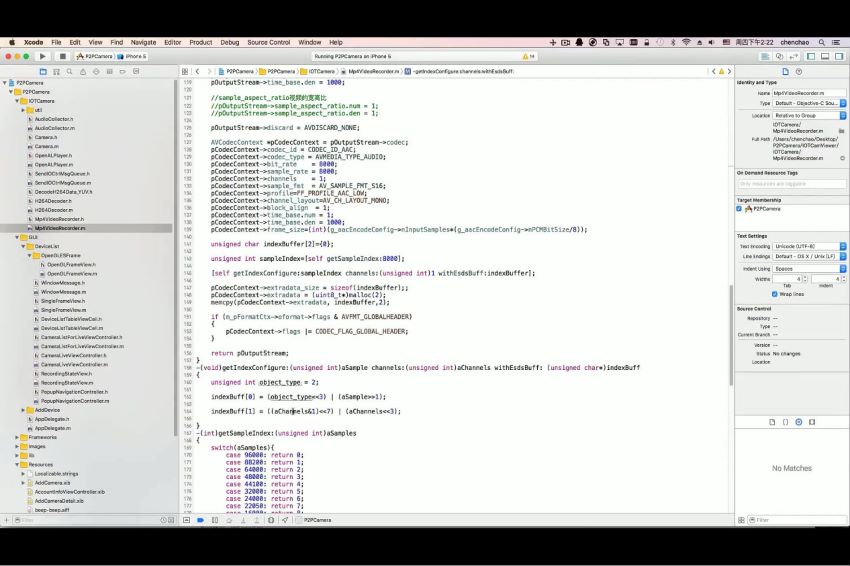Open the Product menu
Image resolution: width=850 pixels, height=566 pixels.
point(201,42)
